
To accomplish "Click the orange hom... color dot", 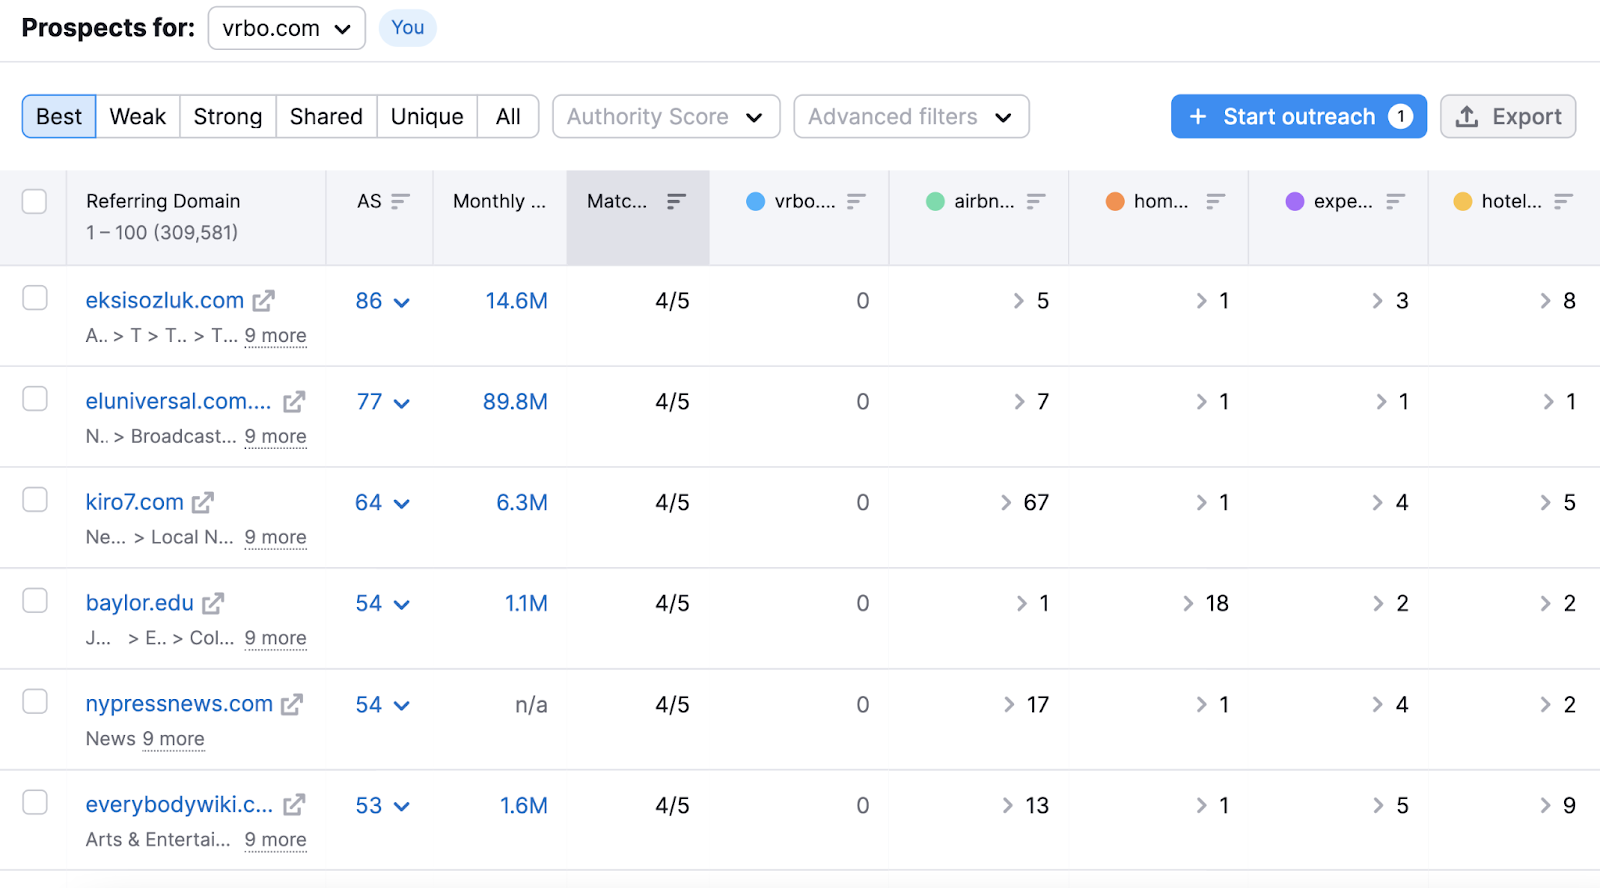I will coord(1115,201).
